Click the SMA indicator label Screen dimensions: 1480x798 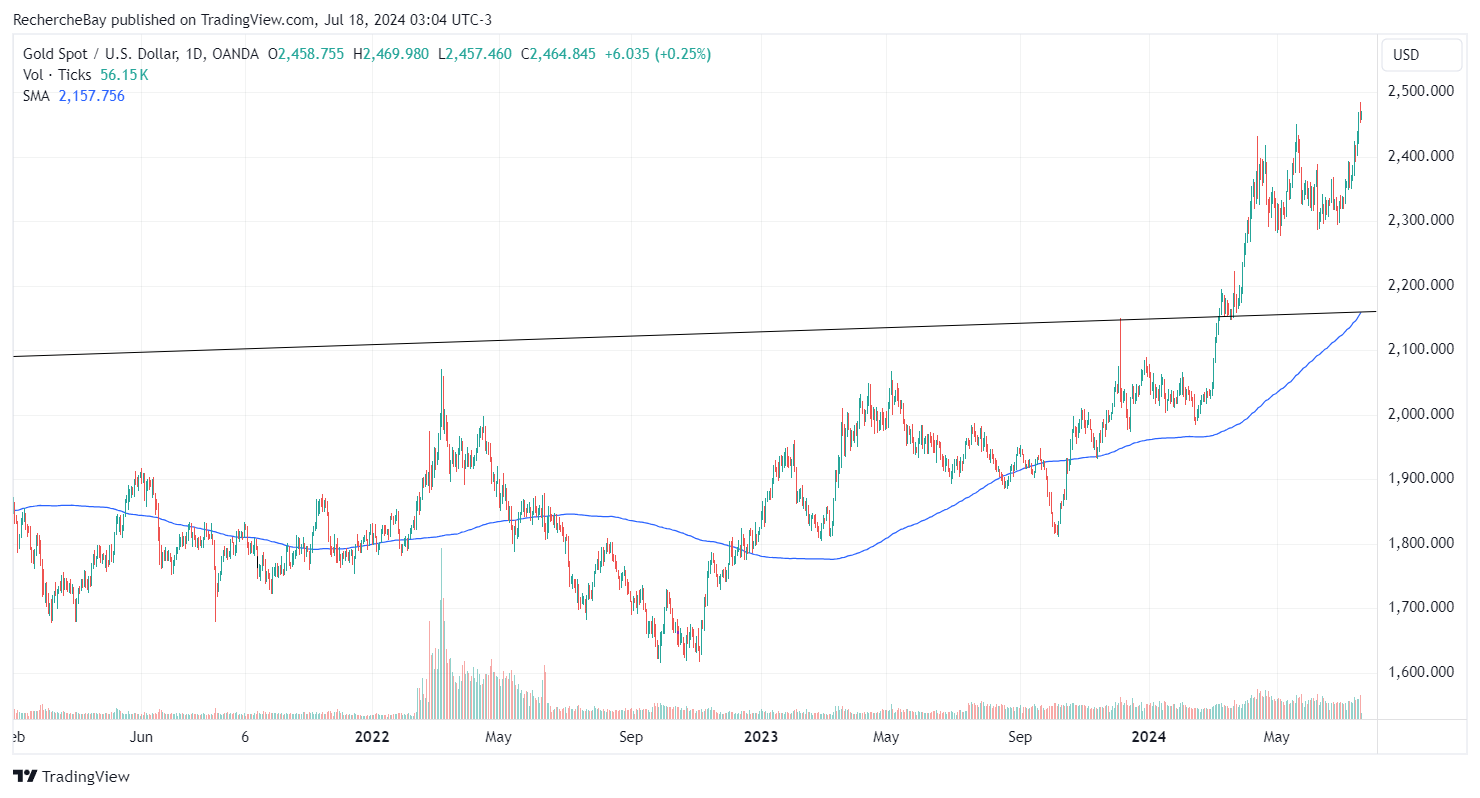pos(37,96)
